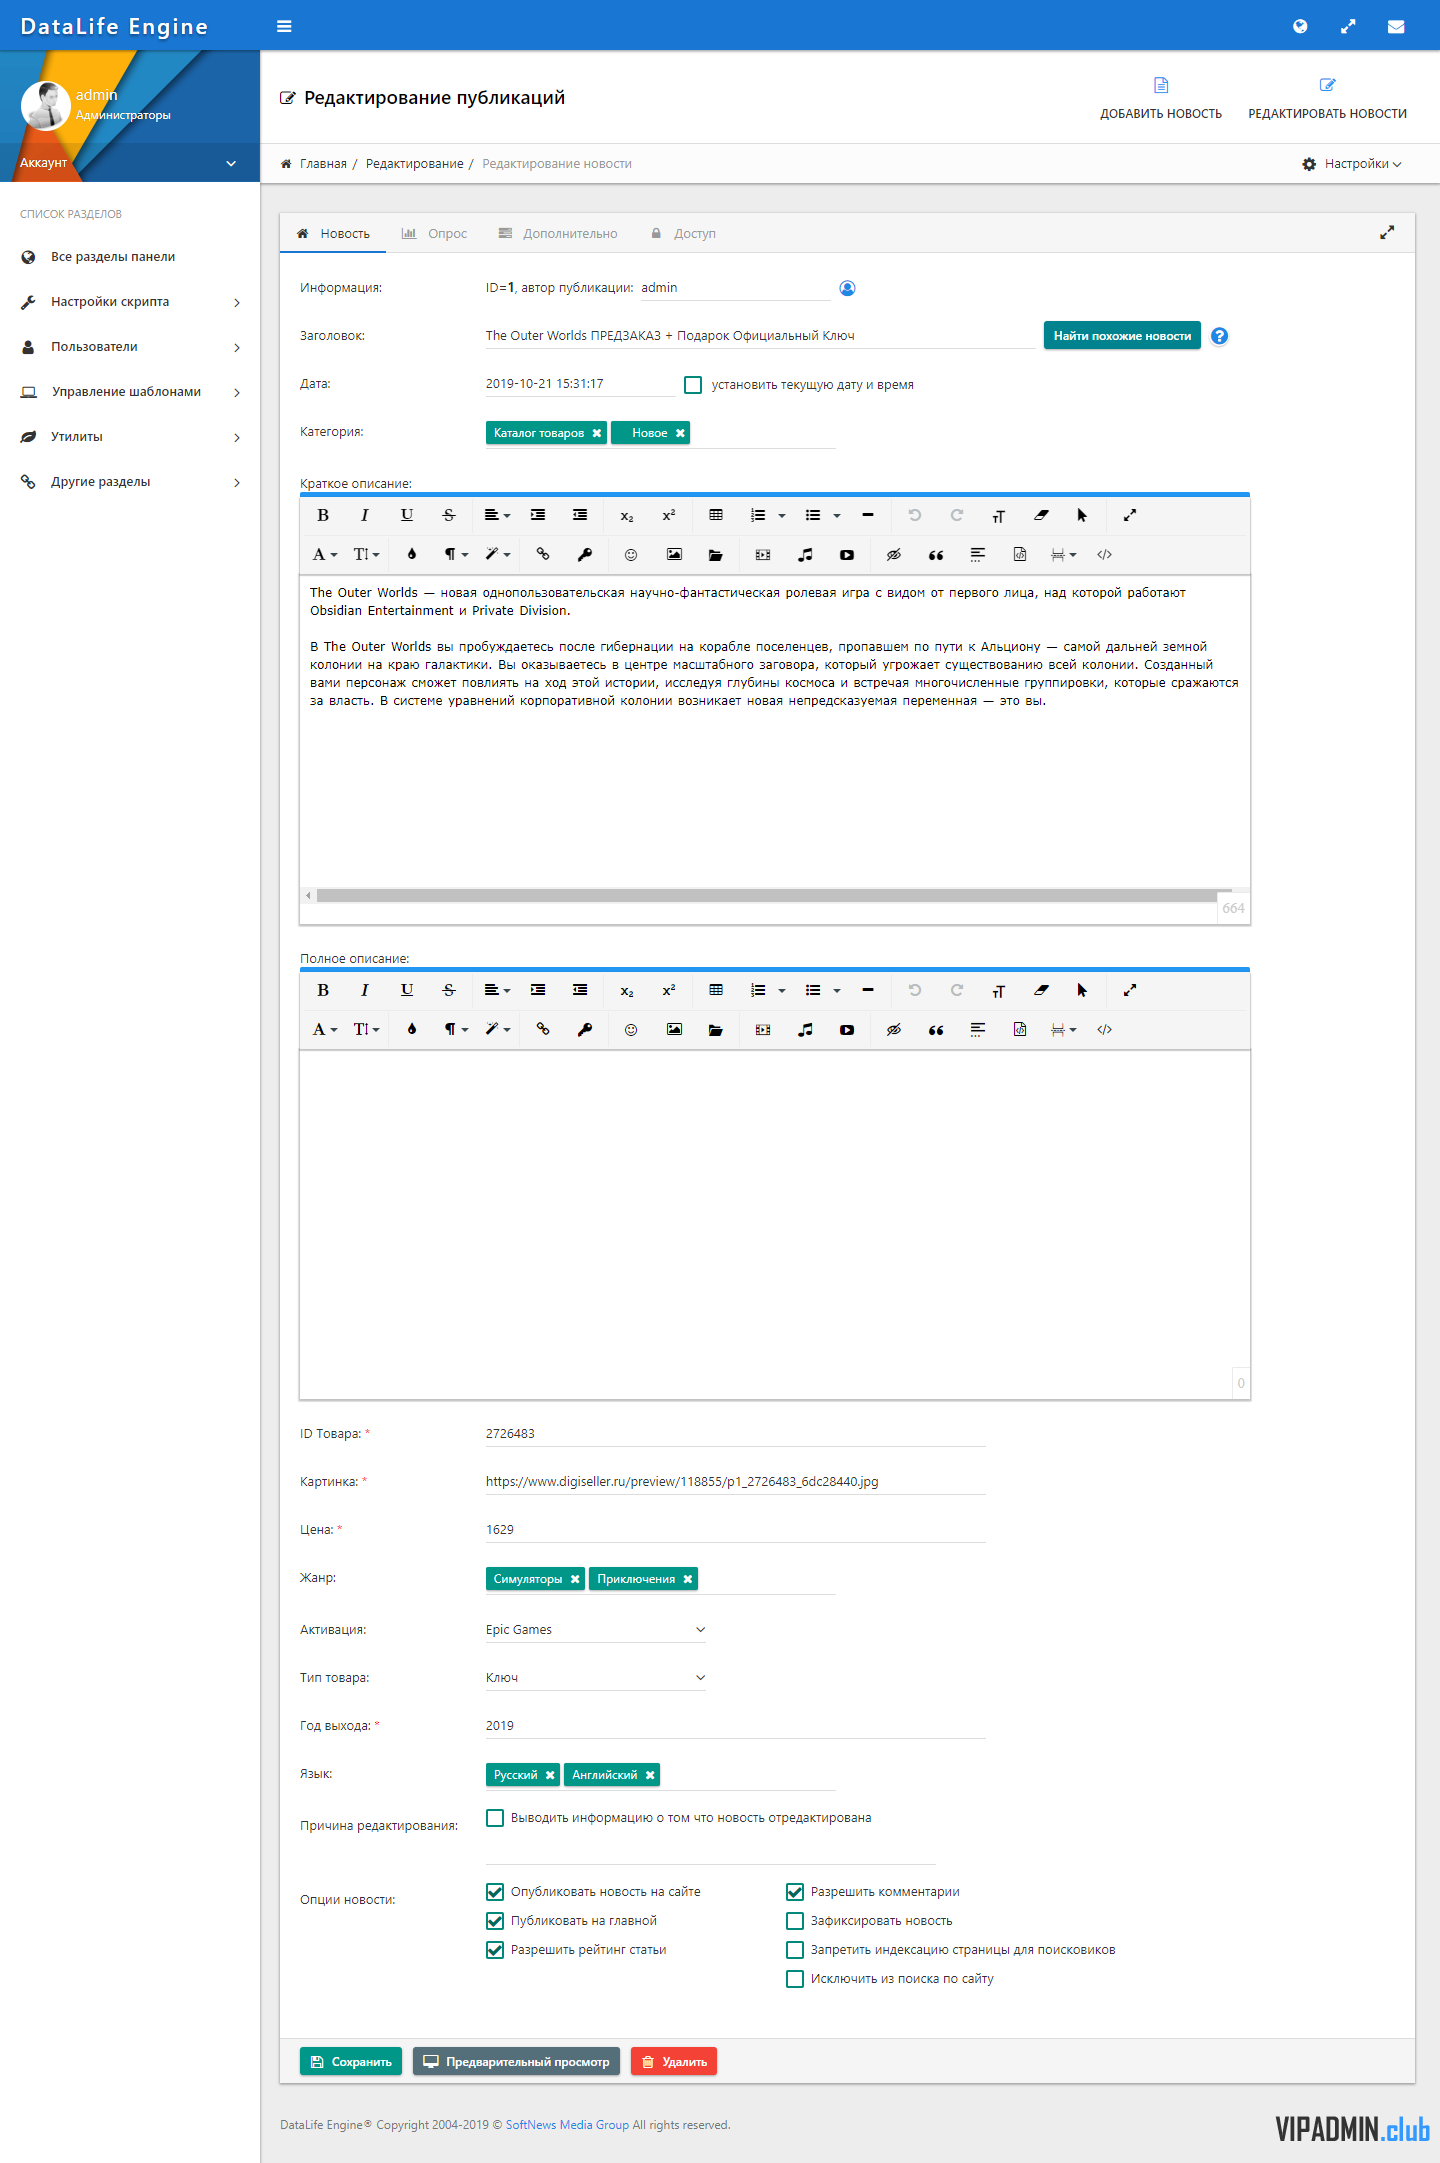Image resolution: width=1440 pixels, height=2163 pixels.
Task: Check Зафиксировать новость
Action: pos(795,1921)
